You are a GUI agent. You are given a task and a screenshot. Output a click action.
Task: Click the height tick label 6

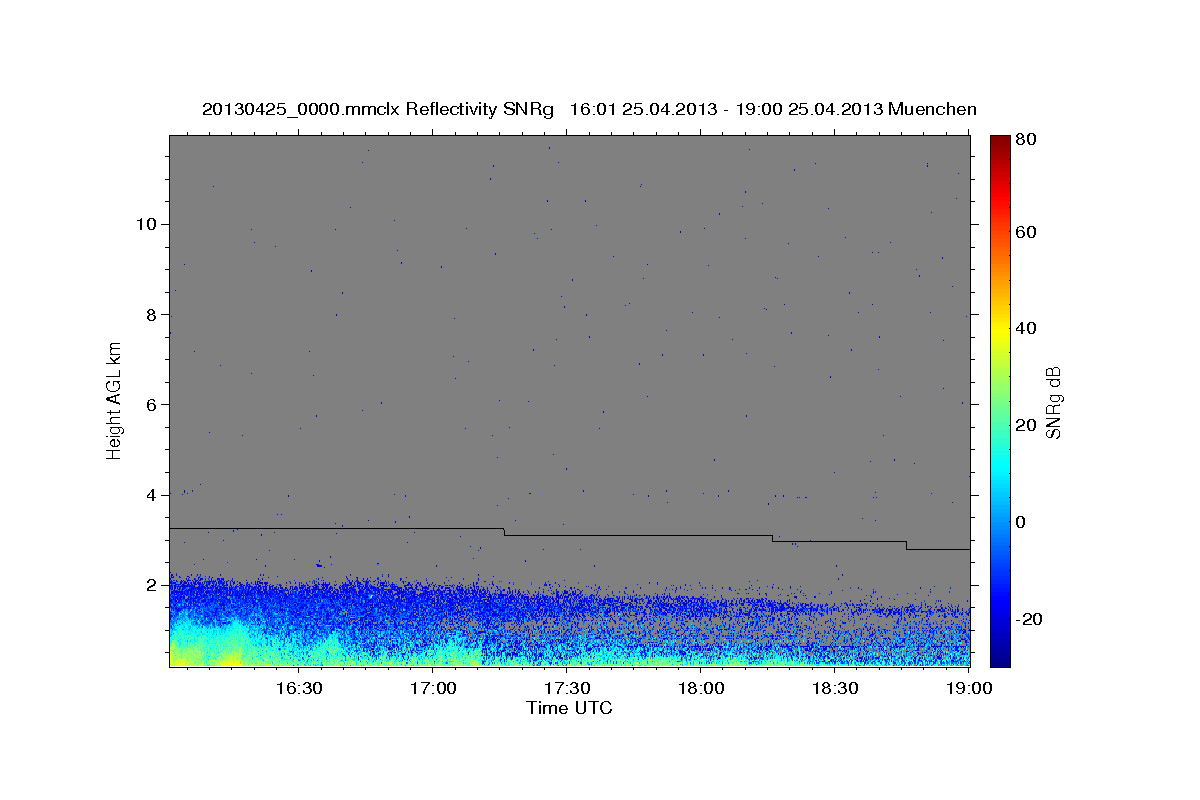point(153,404)
